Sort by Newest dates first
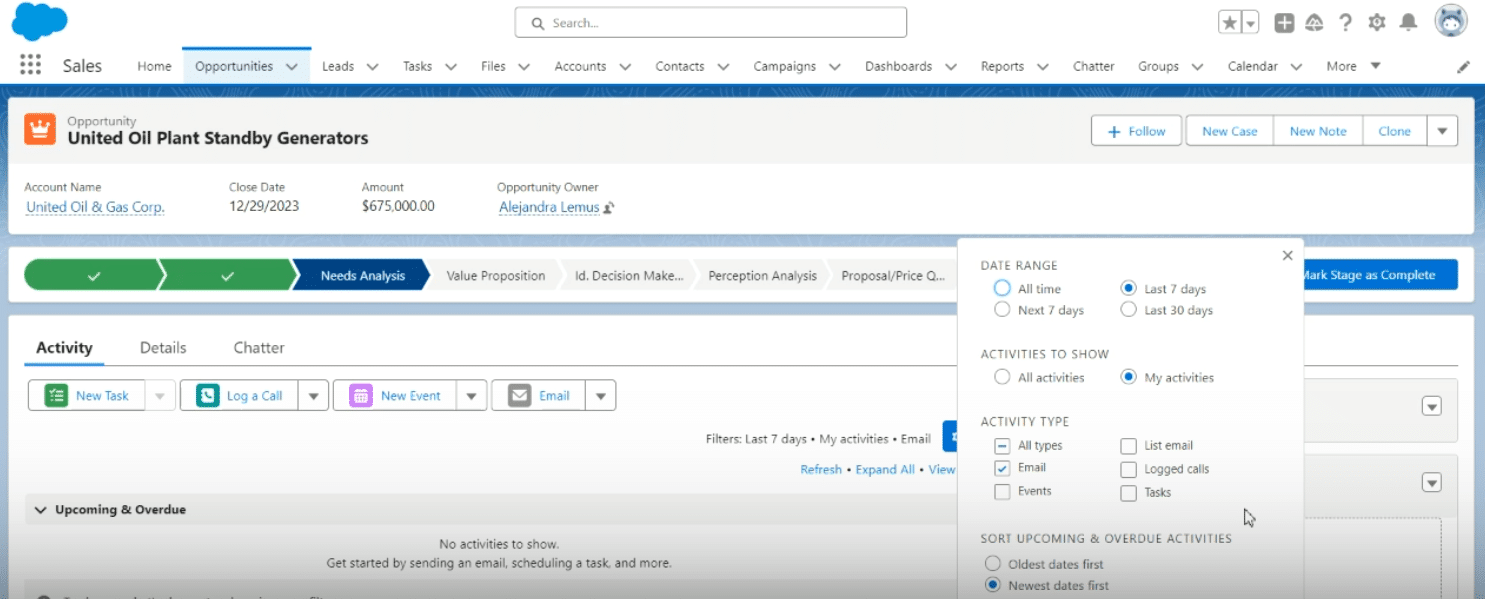Screen dimensions: 1485x599 click(993, 585)
